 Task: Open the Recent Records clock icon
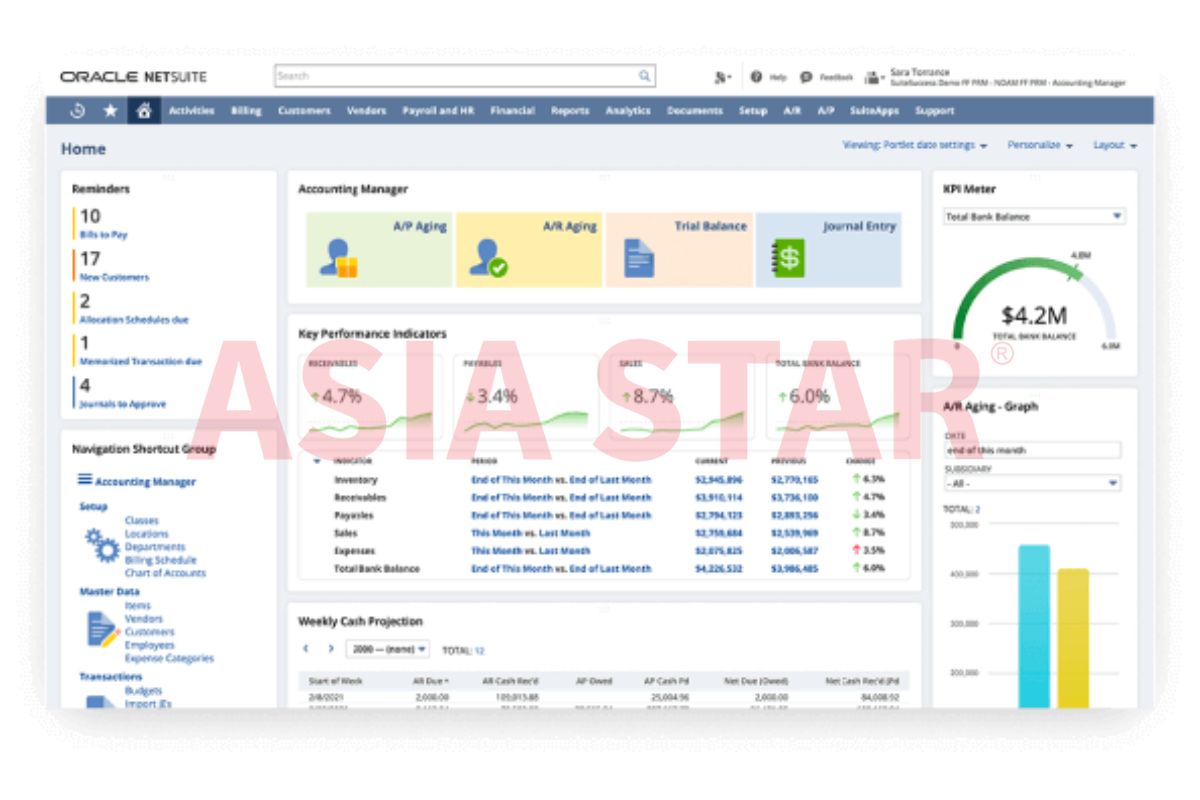[x=78, y=111]
